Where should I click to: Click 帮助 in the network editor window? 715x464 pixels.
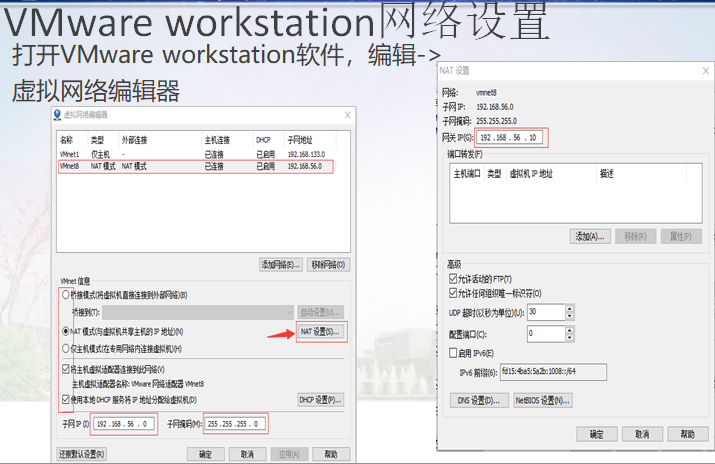[331, 454]
